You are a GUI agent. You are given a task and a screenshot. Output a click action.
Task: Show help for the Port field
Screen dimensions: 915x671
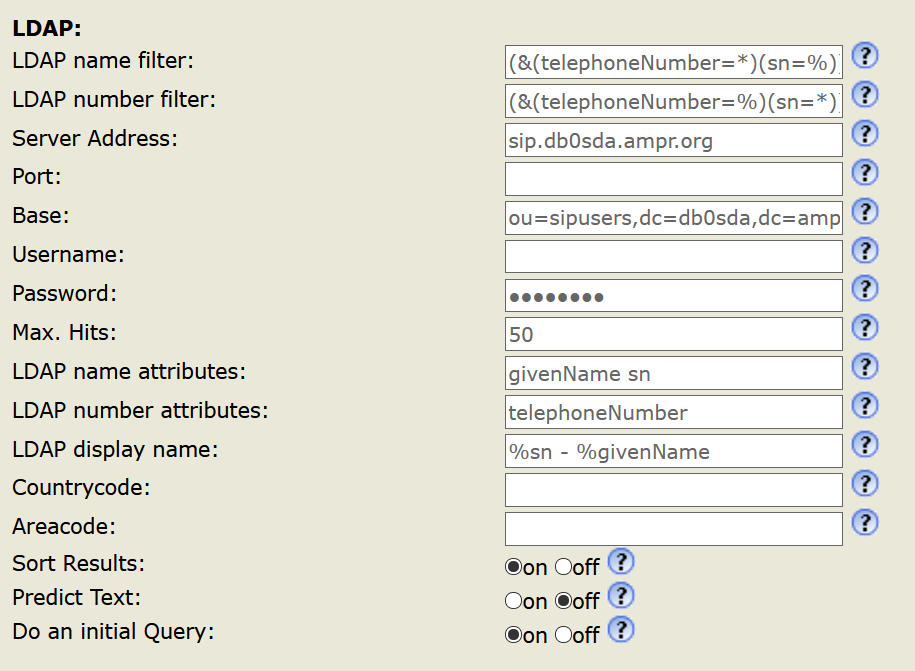[x=864, y=173]
